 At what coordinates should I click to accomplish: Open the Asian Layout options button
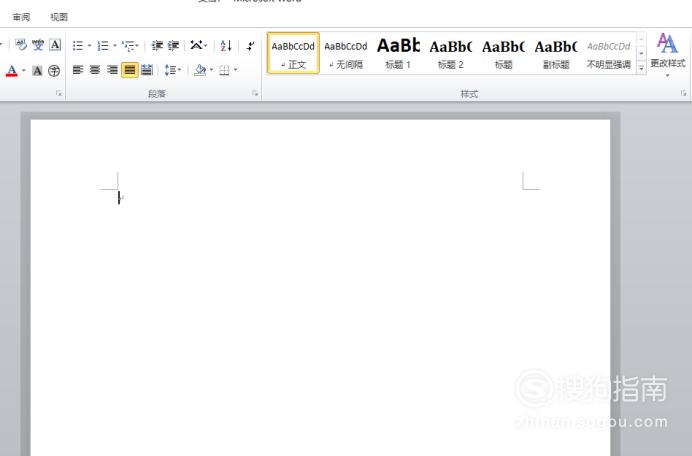[199, 45]
